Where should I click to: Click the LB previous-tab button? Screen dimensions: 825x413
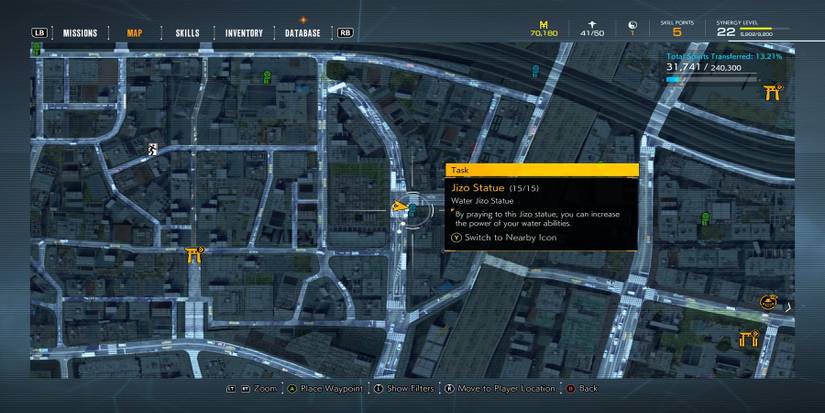39,33
